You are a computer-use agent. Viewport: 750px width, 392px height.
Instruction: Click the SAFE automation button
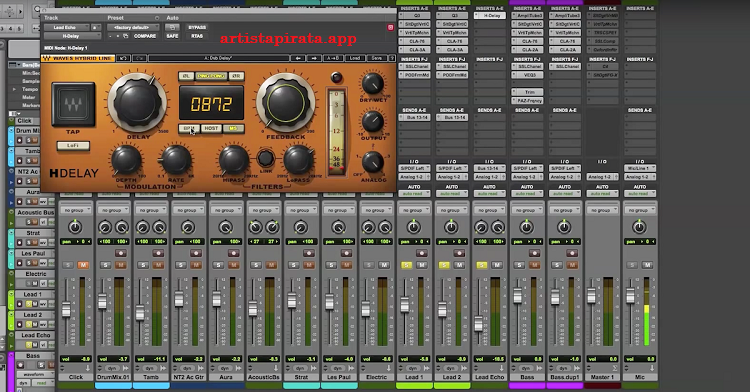pyautogui.click(x=173, y=36)
